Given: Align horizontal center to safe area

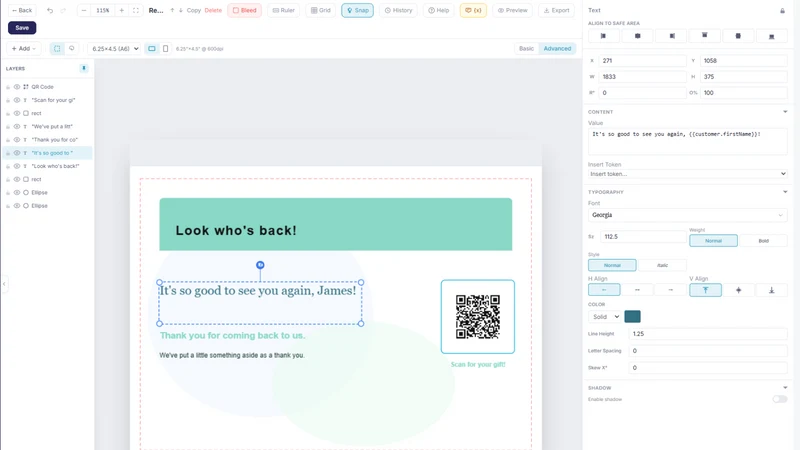Looking at the screenshot, I should (637, 36).
